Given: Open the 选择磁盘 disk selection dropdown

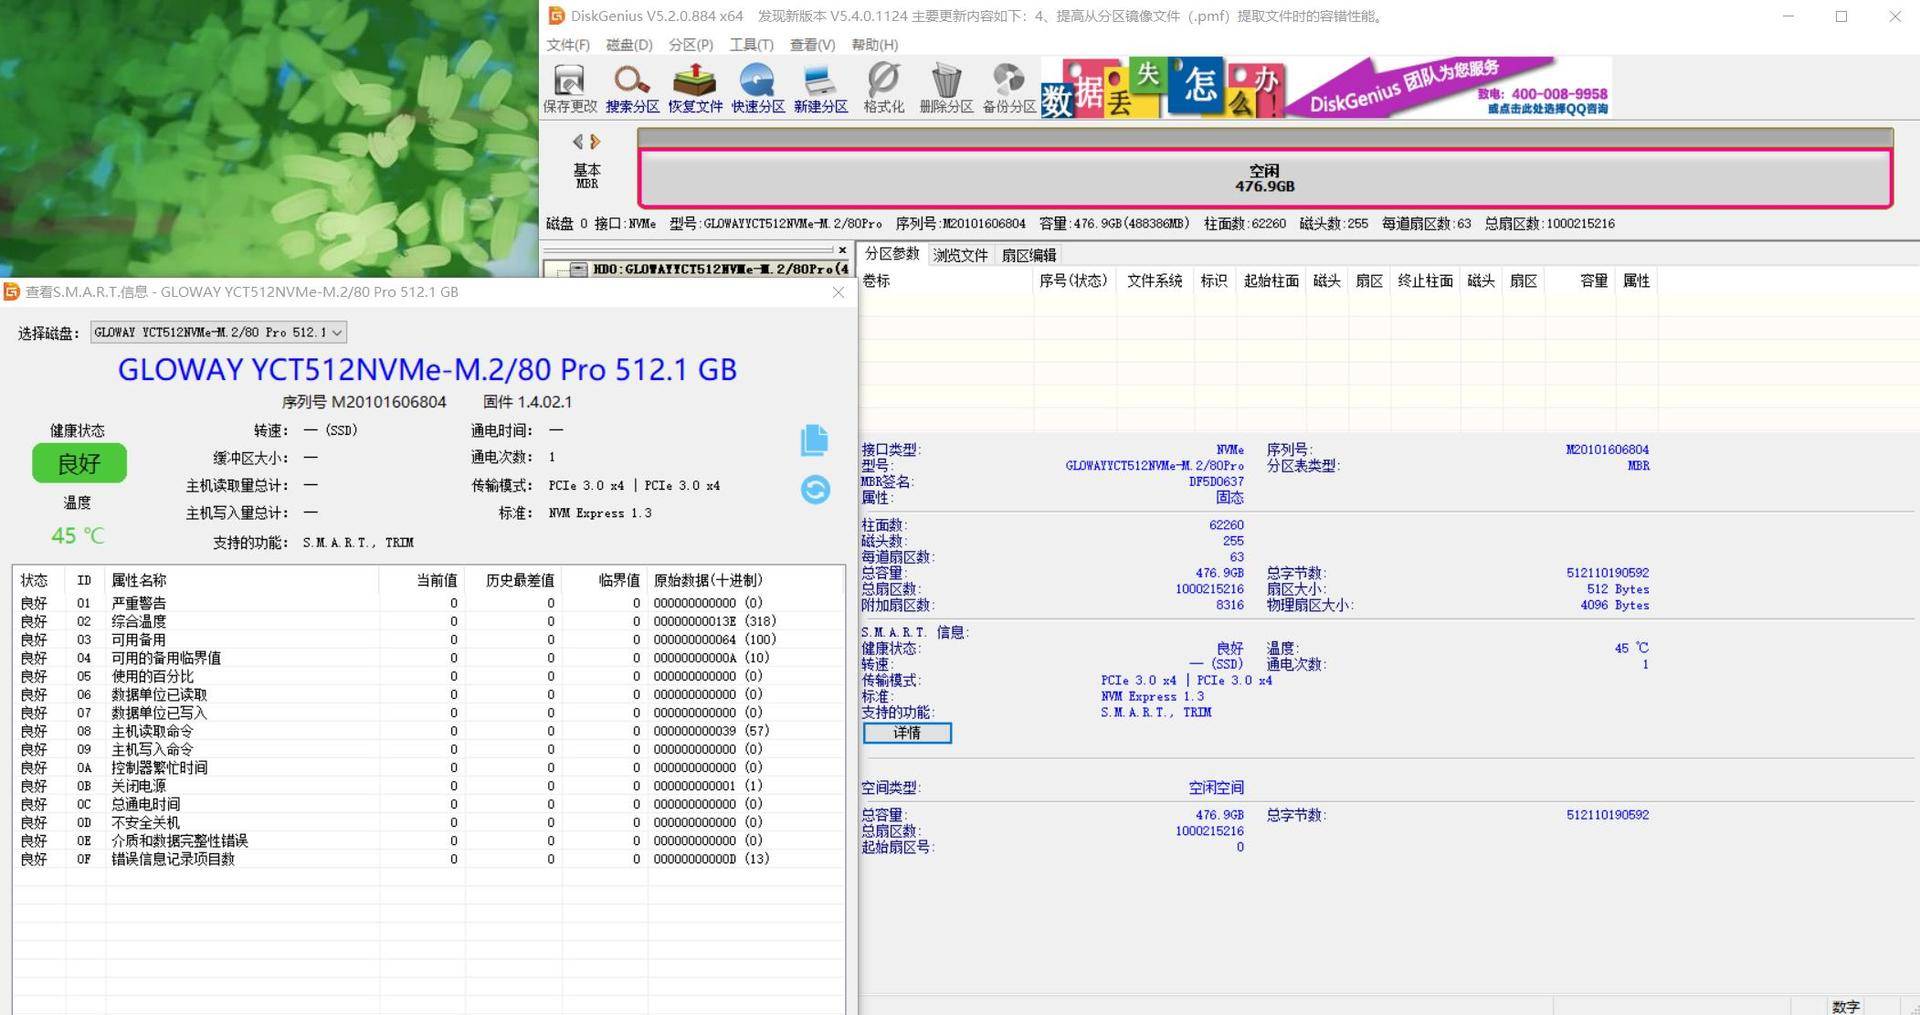Looking at the screenshot, I should click(218, 332).
